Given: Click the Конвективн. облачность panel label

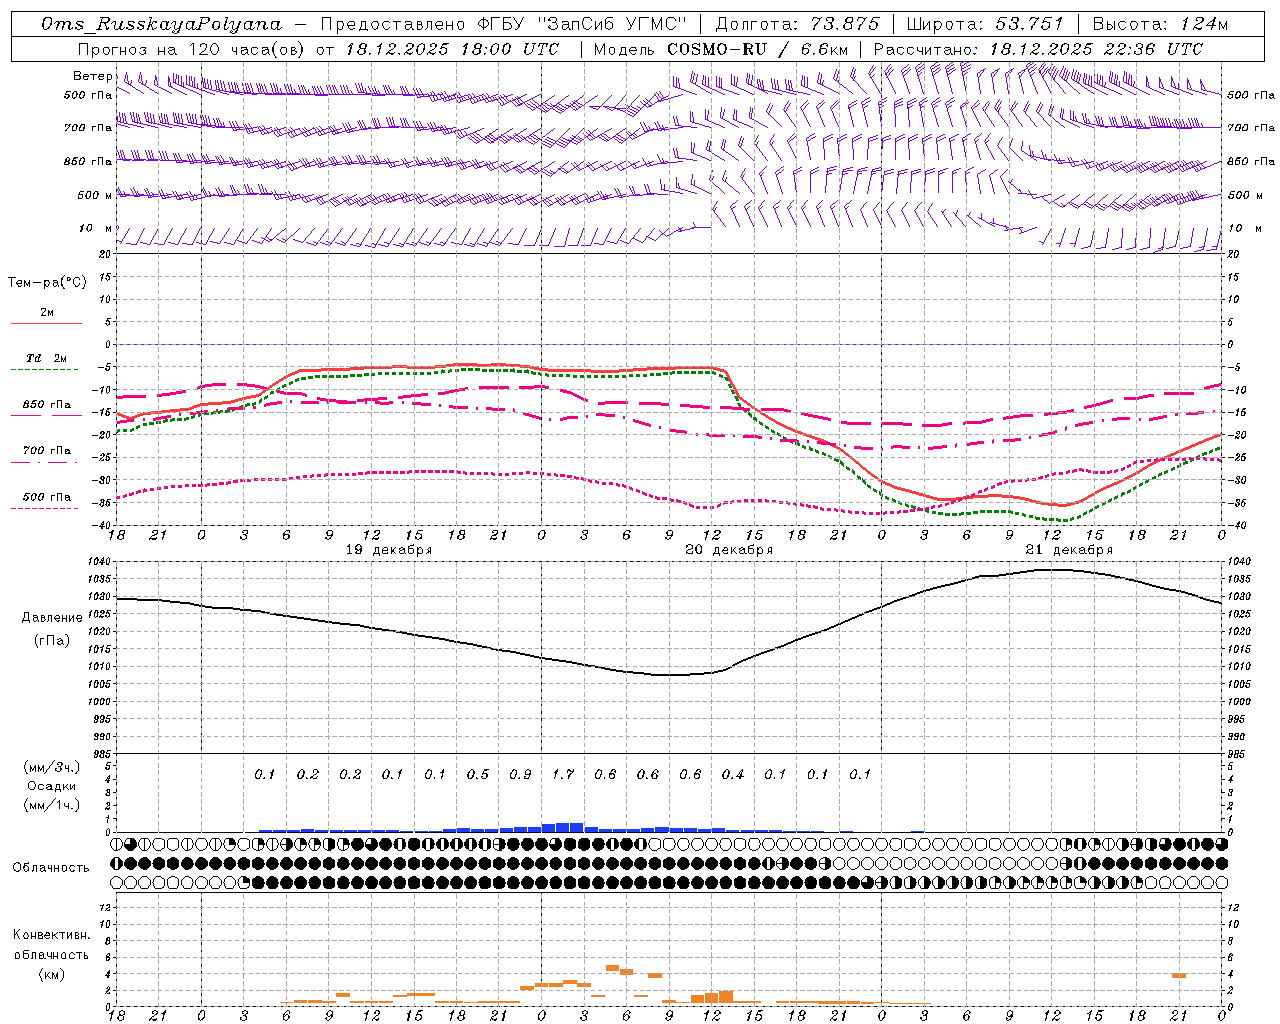Looking at the screenshot, I should [51, 945].
